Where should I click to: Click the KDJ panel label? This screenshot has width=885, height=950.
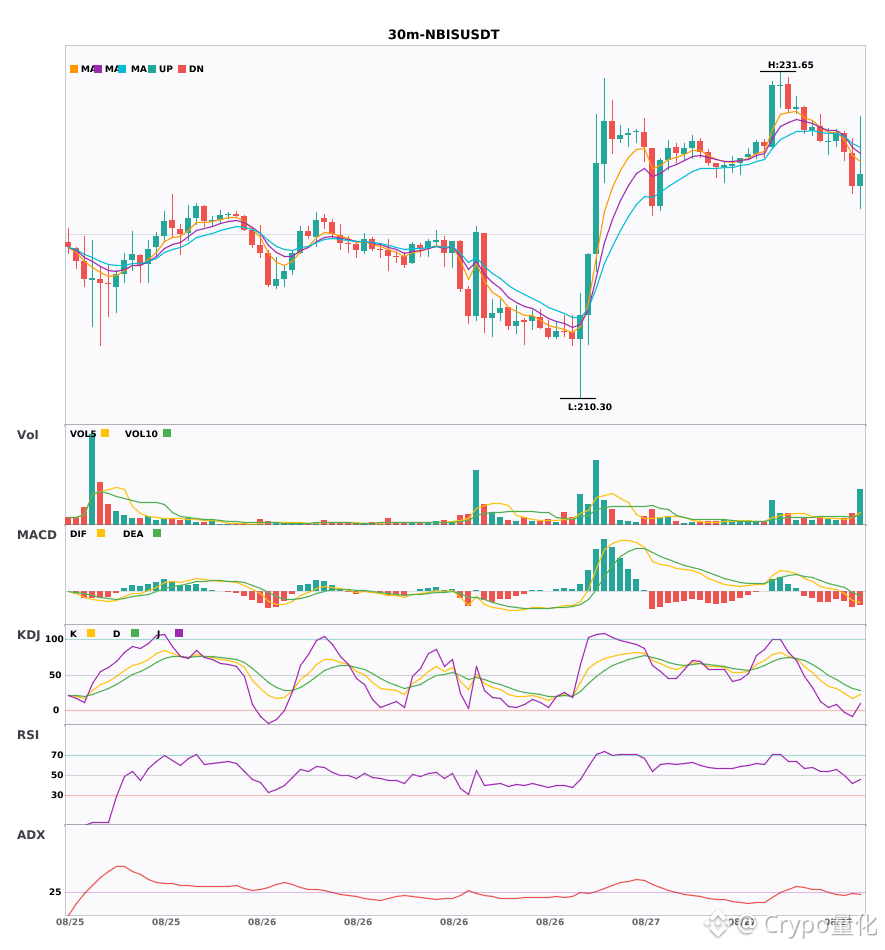coord(28,634)
